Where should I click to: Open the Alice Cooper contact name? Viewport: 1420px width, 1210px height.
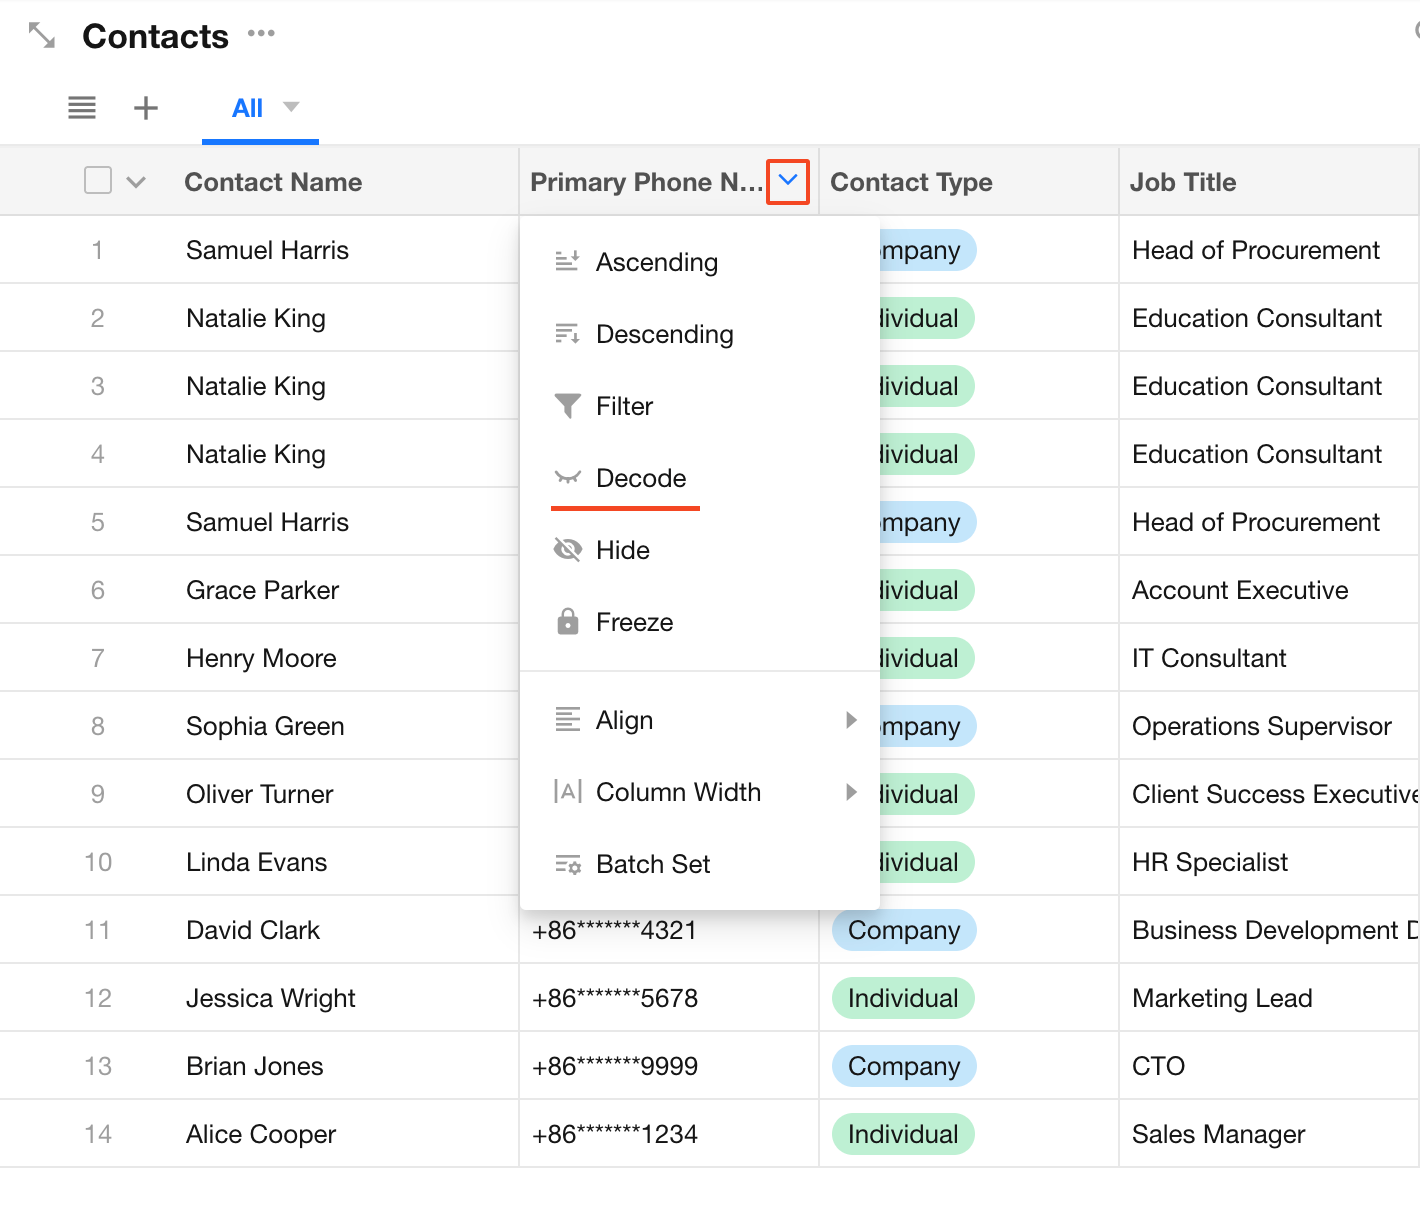point(261,1134)
